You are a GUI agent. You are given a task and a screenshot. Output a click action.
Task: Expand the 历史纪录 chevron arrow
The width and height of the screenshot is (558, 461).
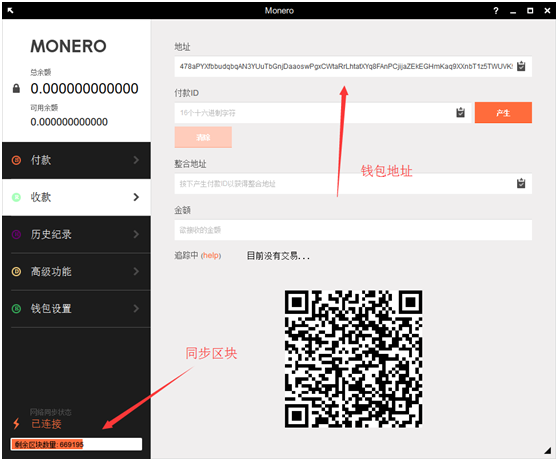136,234
